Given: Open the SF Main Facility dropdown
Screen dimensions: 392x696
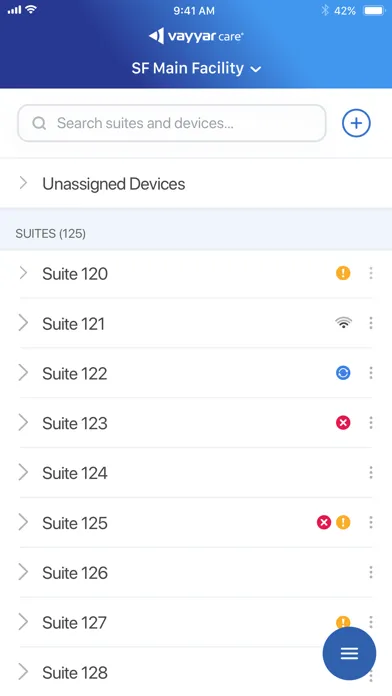Looking at the screenshot, I should (196, 68).
